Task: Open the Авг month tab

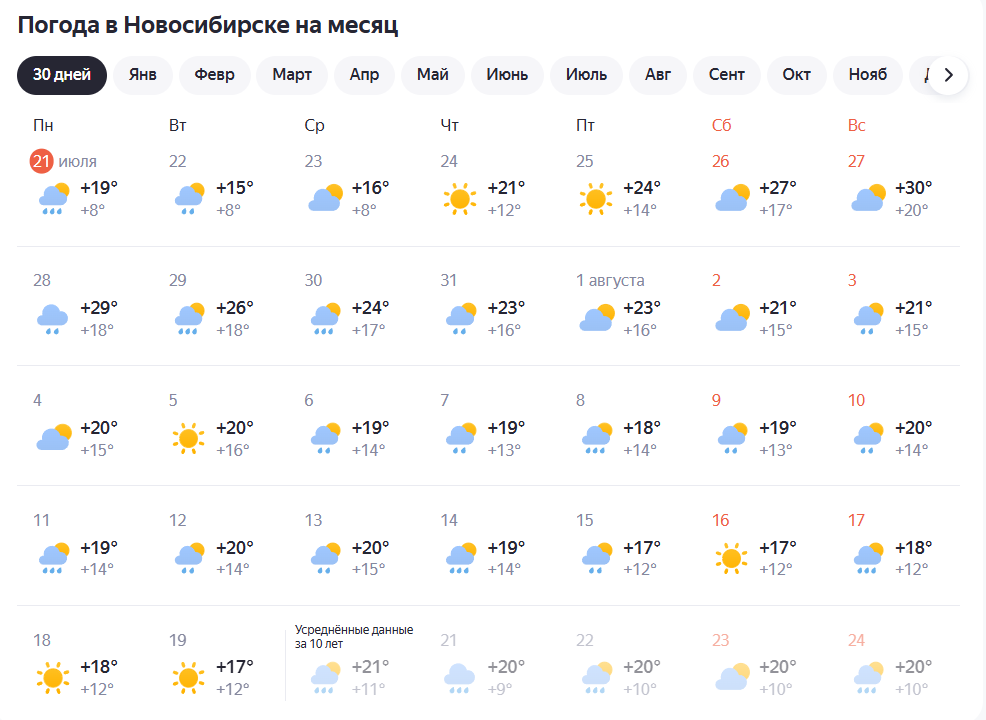Action: pyautogui.click(x=658, y=75)
